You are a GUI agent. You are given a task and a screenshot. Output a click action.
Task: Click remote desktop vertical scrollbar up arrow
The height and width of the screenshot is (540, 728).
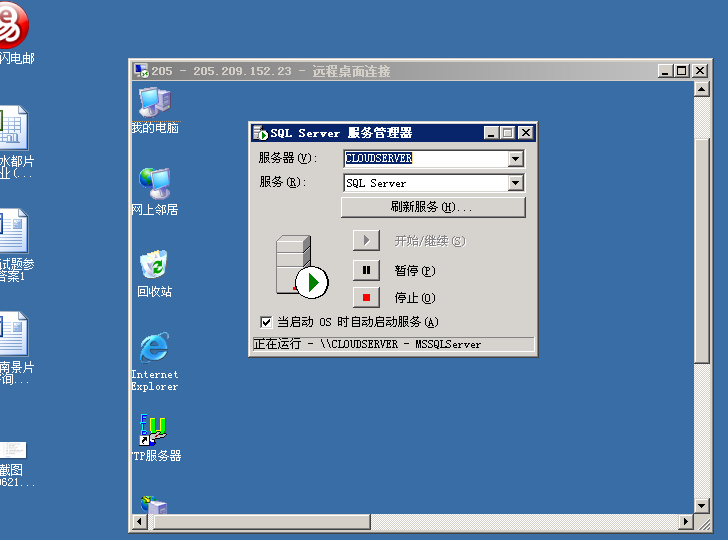pos(702,89)
